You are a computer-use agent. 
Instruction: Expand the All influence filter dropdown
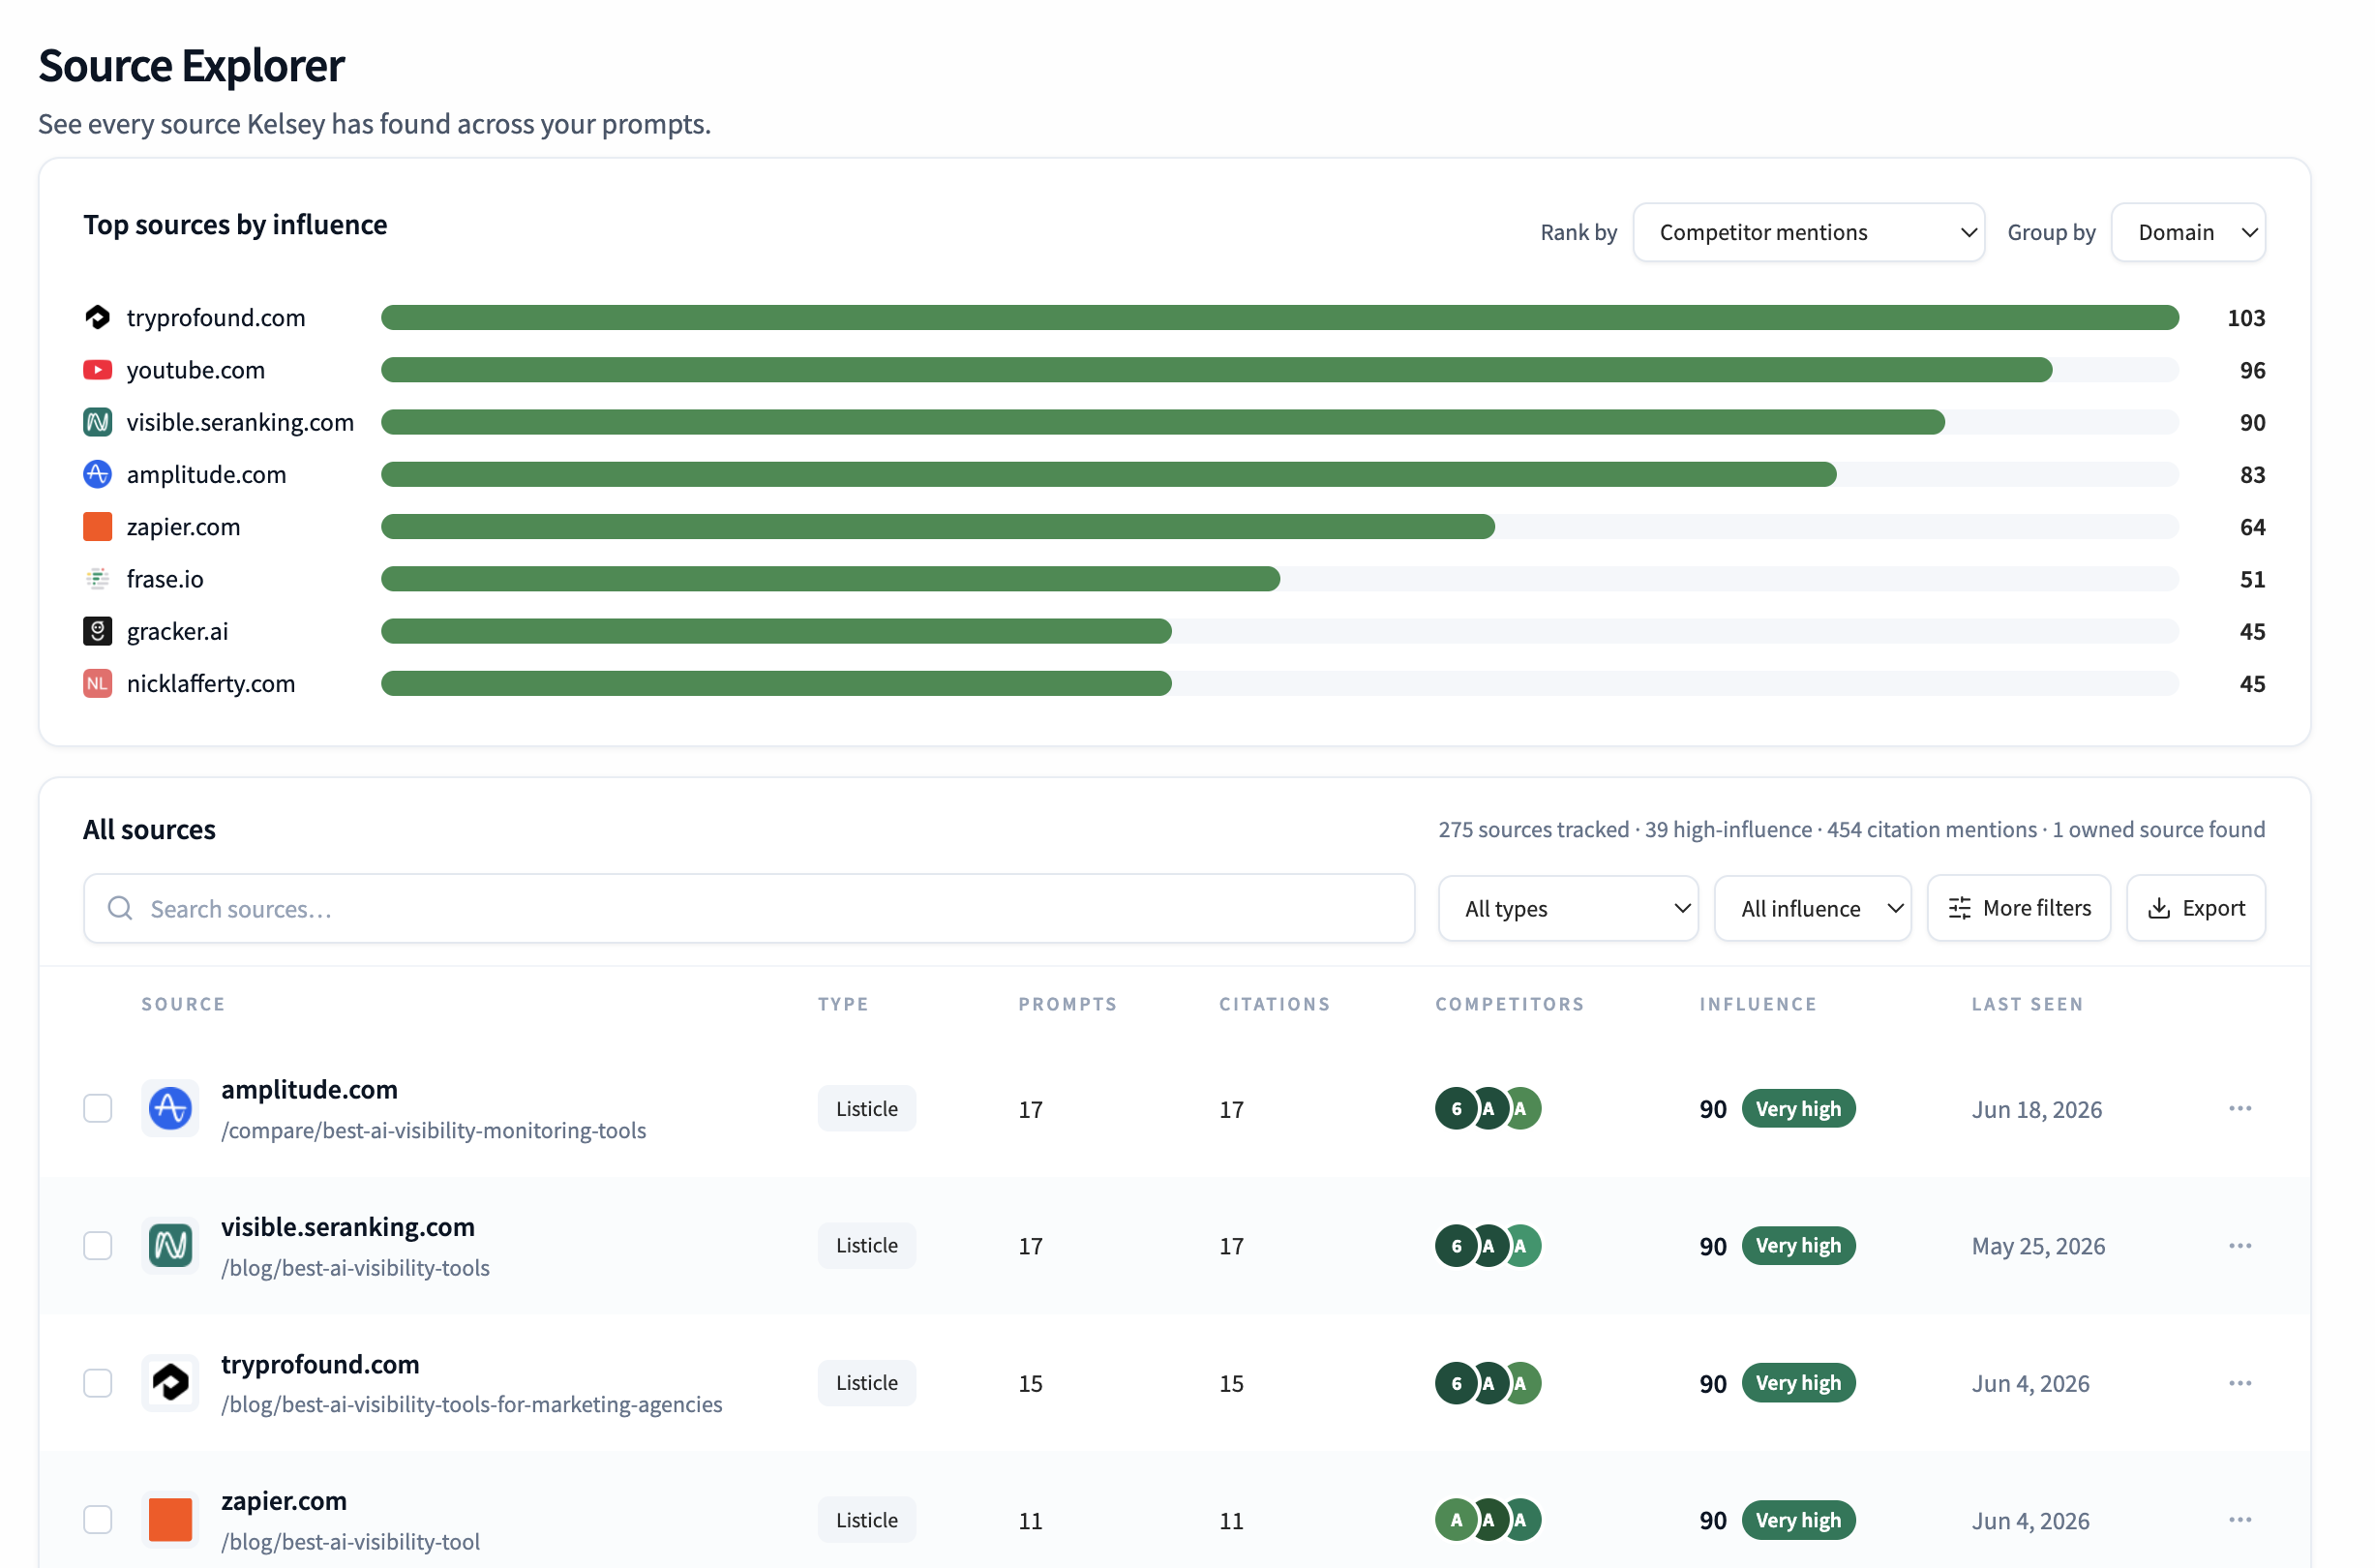point(1812,909)
